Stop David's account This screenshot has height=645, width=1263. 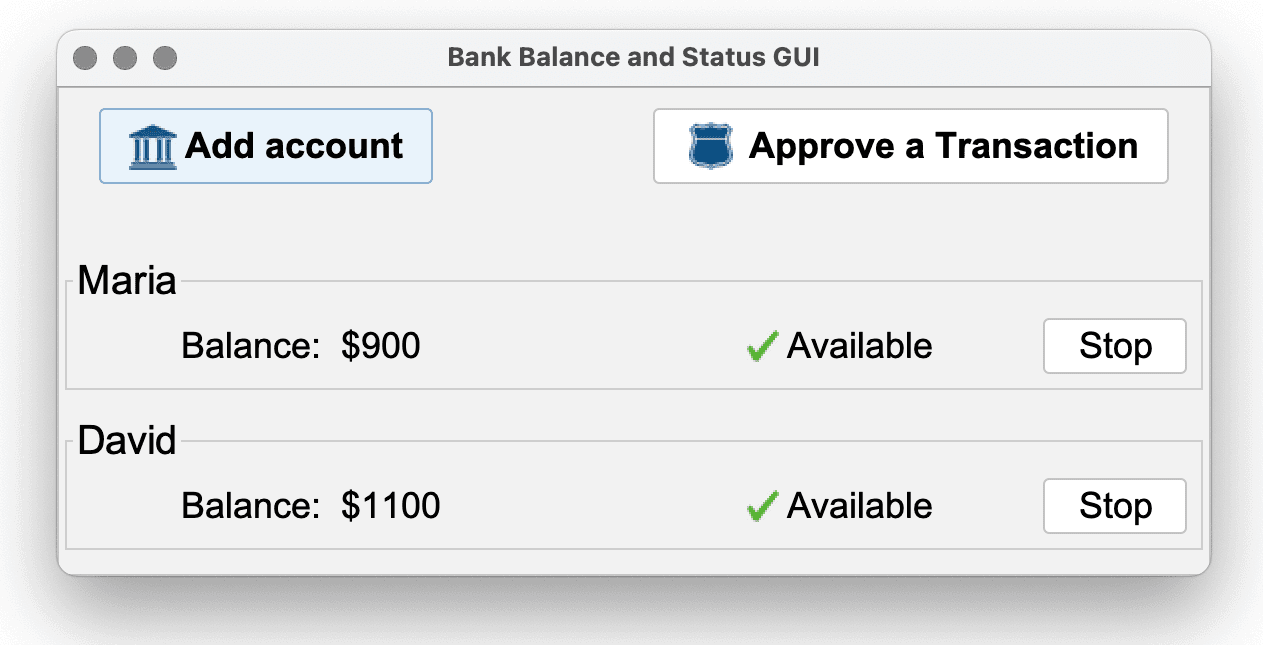point(1114,506)
